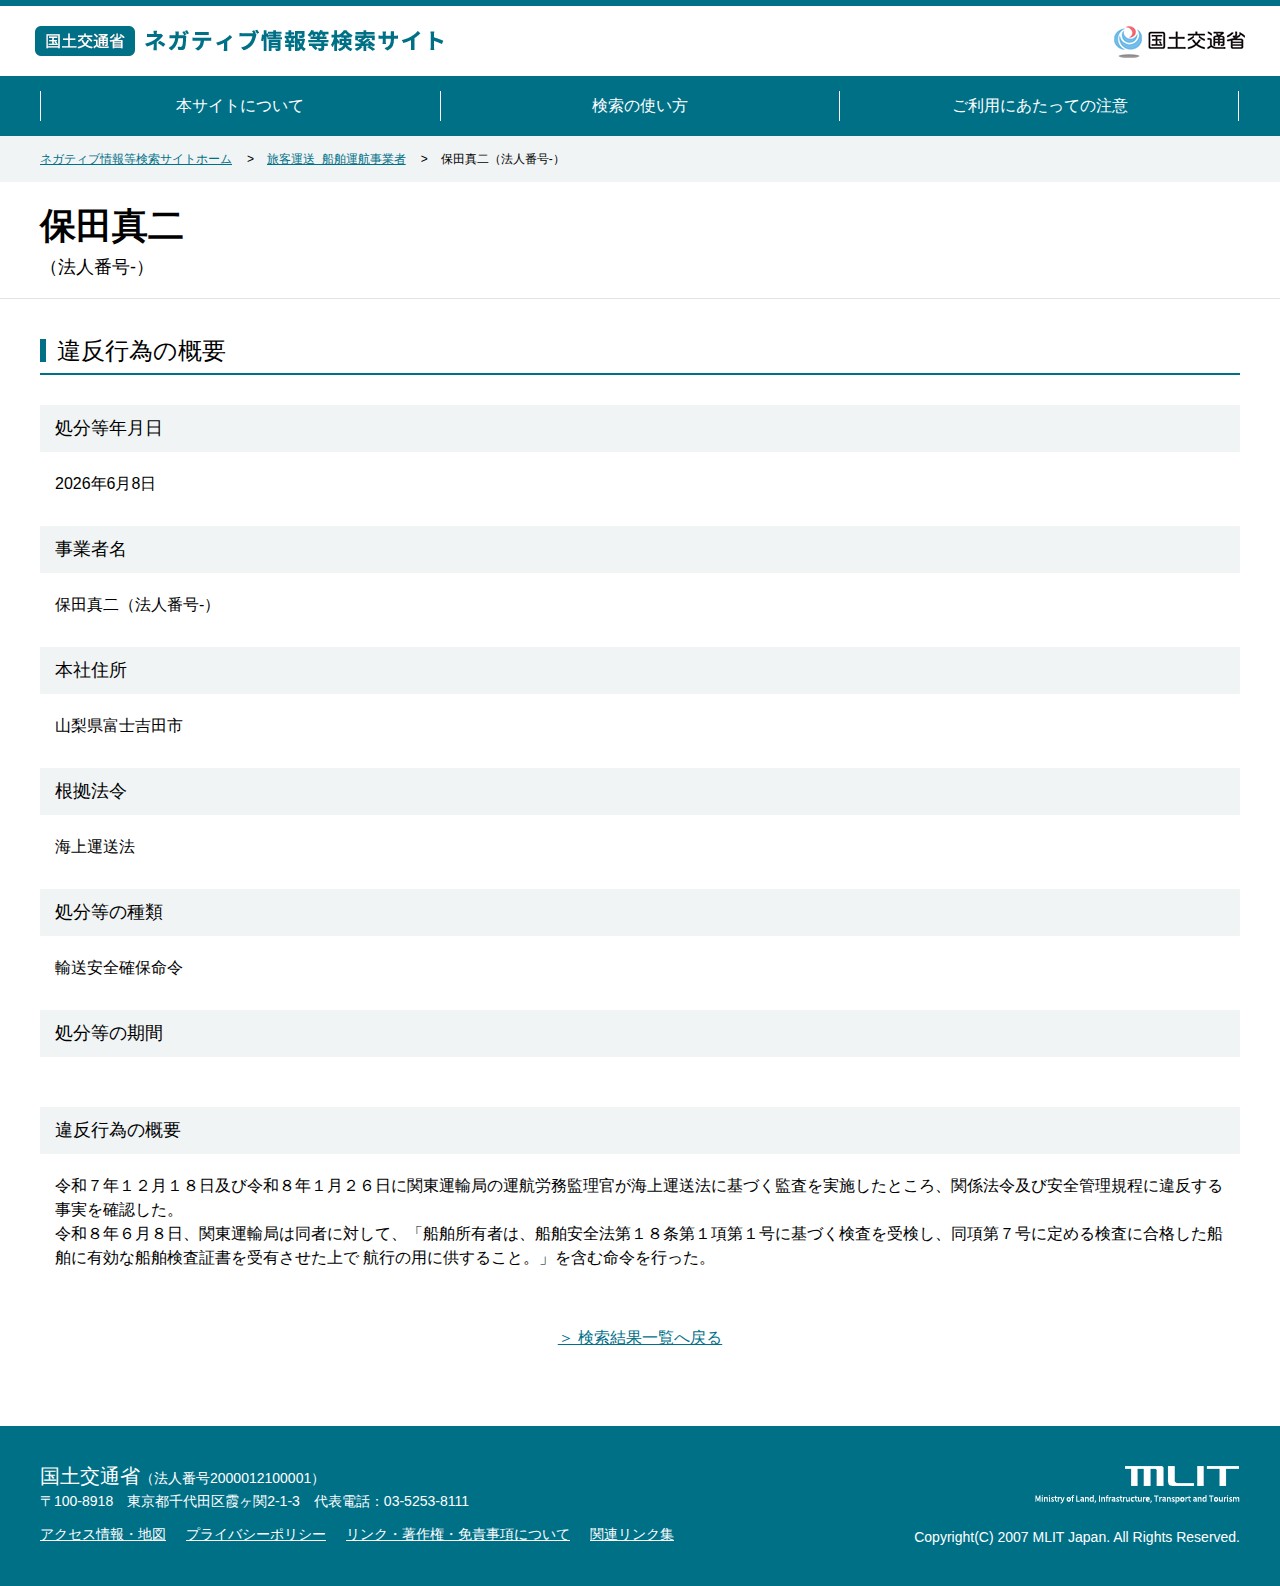The height and width of the screenshot is (1586, 1280).
Task: Click breadcrumb text 保田真二（法人番号-）
Action: tap(502, 159)
